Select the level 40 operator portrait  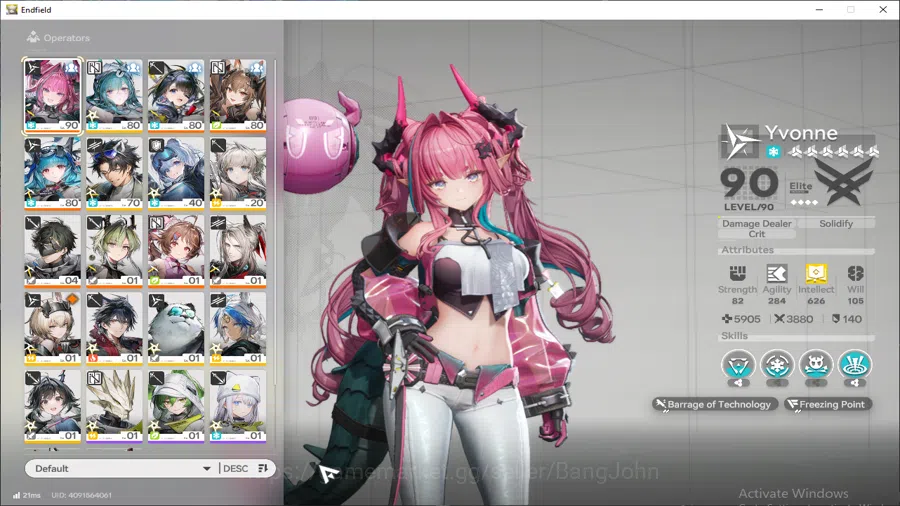(176, 173)
